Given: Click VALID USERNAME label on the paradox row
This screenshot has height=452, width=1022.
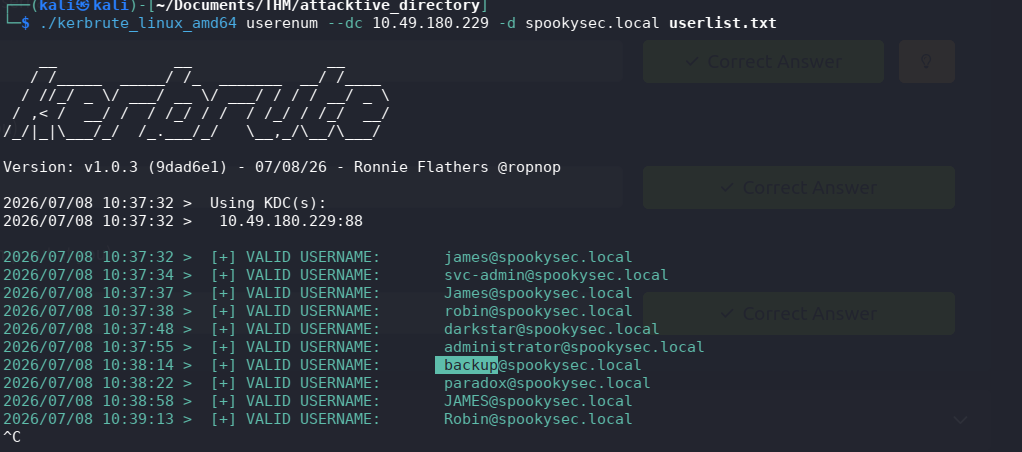Looking at the screenshot, I should click(313, 383).
